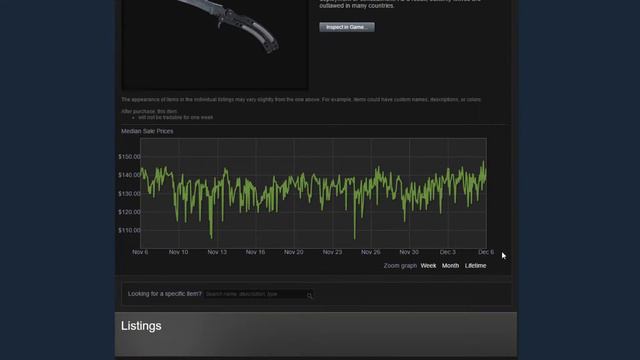640x360 pixels.
Task: Click the $140.00 axis label
Action: [x=129, y=175]
